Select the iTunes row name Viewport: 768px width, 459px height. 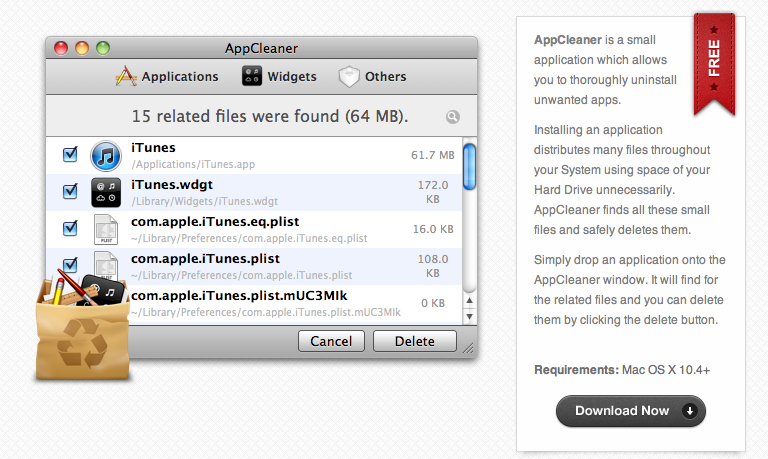(x=153, y=147)
